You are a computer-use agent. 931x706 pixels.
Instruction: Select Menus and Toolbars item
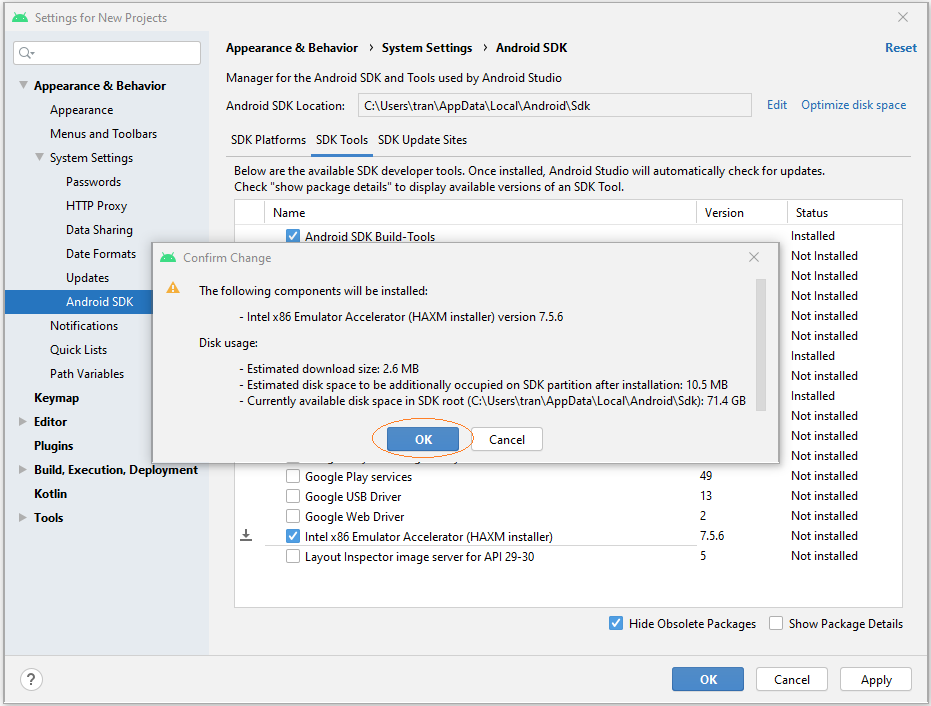(103, 134)
